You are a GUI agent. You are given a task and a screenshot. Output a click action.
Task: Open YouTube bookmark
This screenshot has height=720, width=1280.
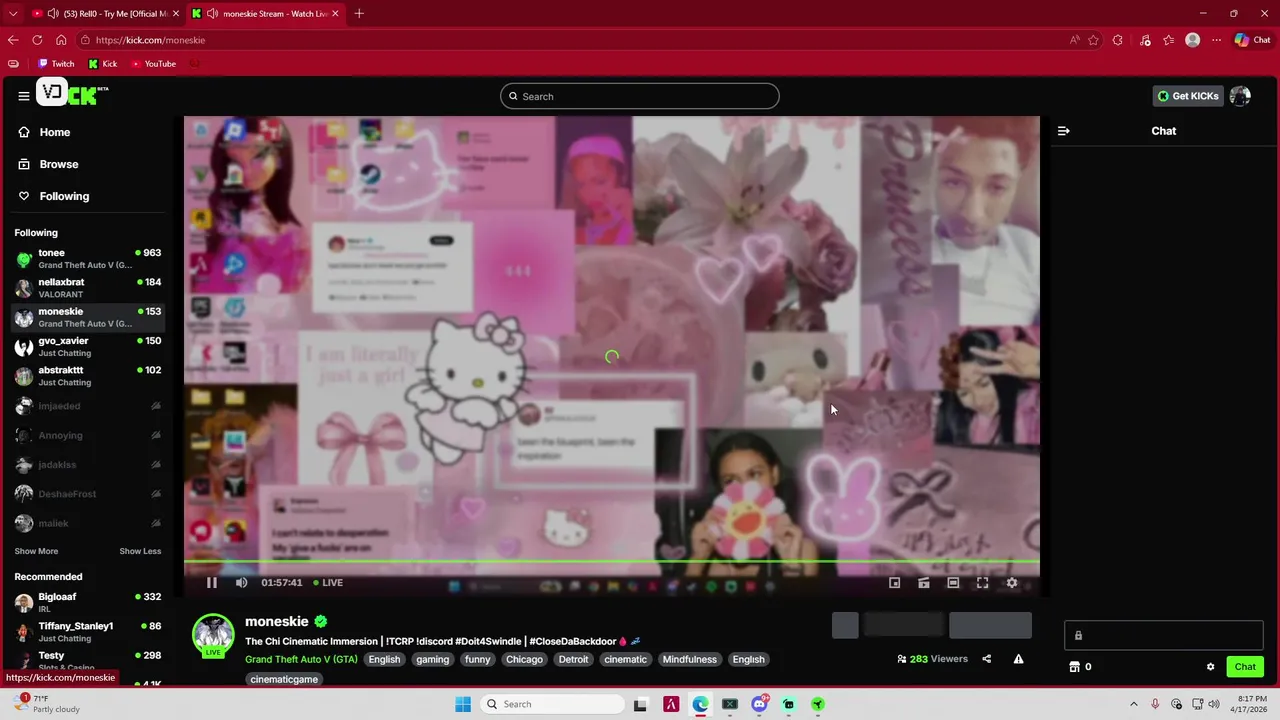coord(153,63)
